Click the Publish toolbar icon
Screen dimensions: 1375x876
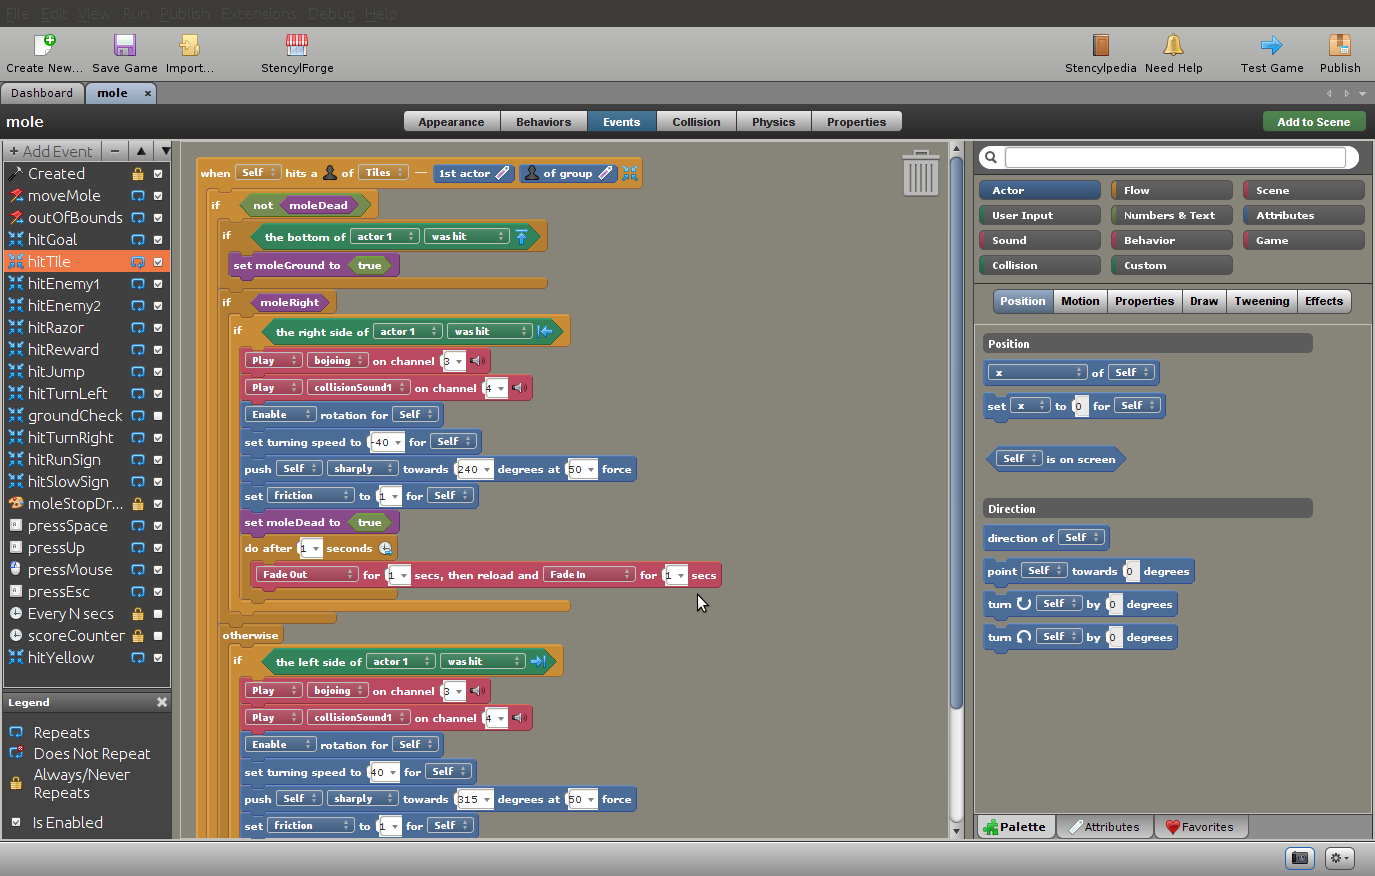[1340, 45]
